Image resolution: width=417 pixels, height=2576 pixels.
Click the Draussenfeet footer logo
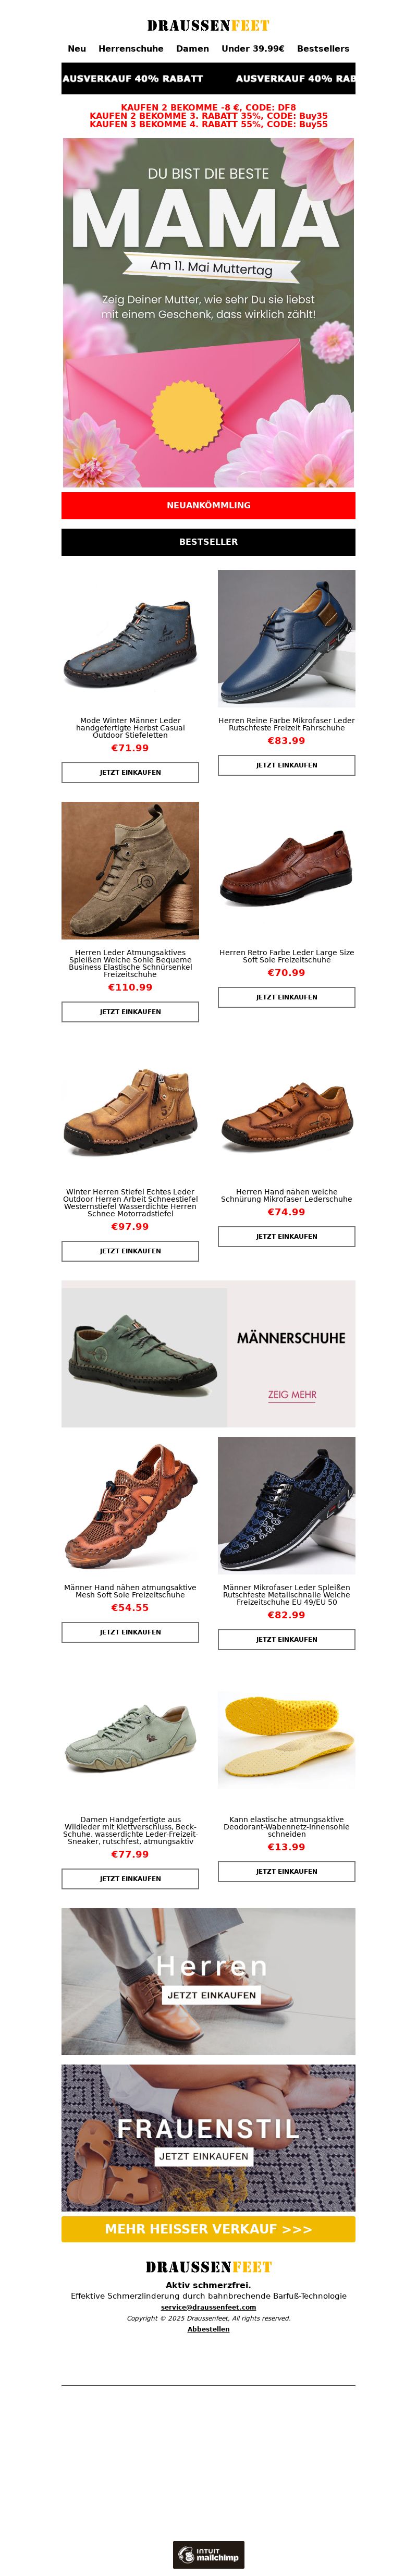click(x=208, y=2267)
